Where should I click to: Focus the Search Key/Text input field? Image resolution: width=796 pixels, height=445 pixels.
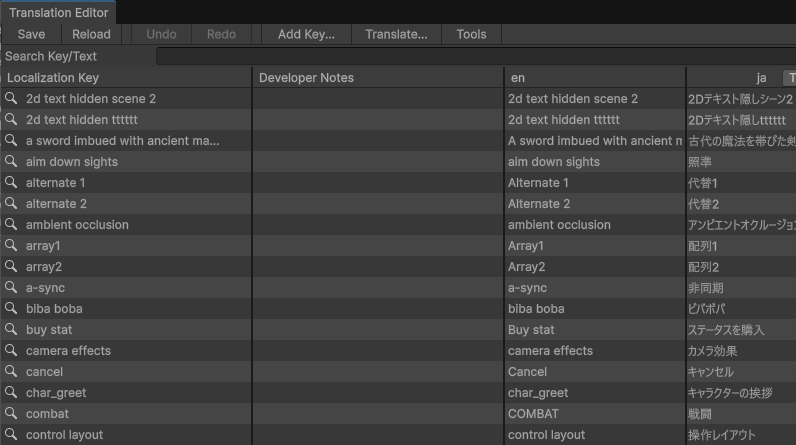click(475, 57)
